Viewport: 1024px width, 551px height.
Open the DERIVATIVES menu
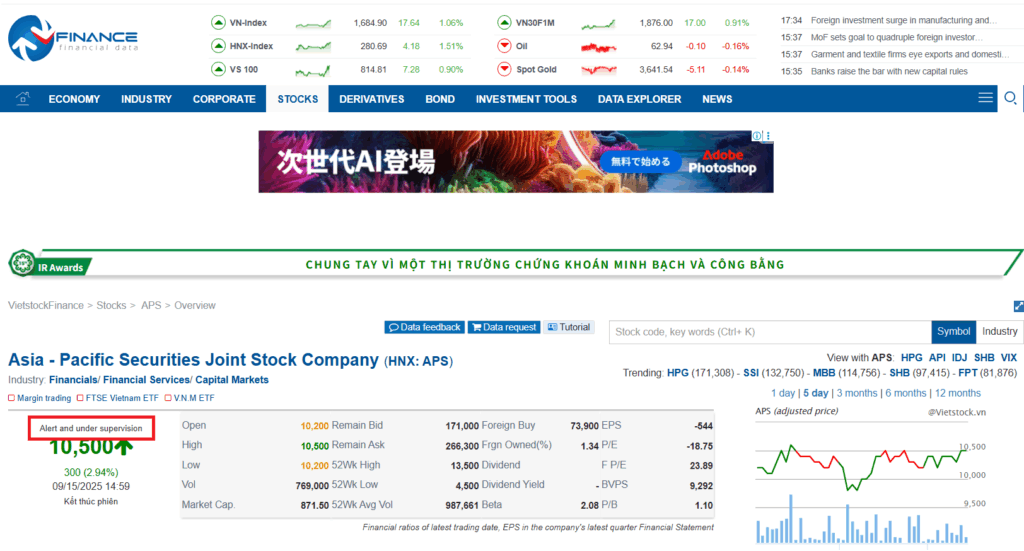372,99
